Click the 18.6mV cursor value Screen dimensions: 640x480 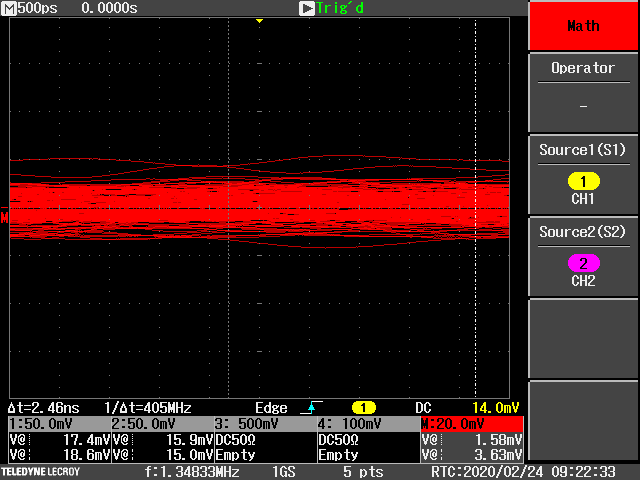coord(87,454)
